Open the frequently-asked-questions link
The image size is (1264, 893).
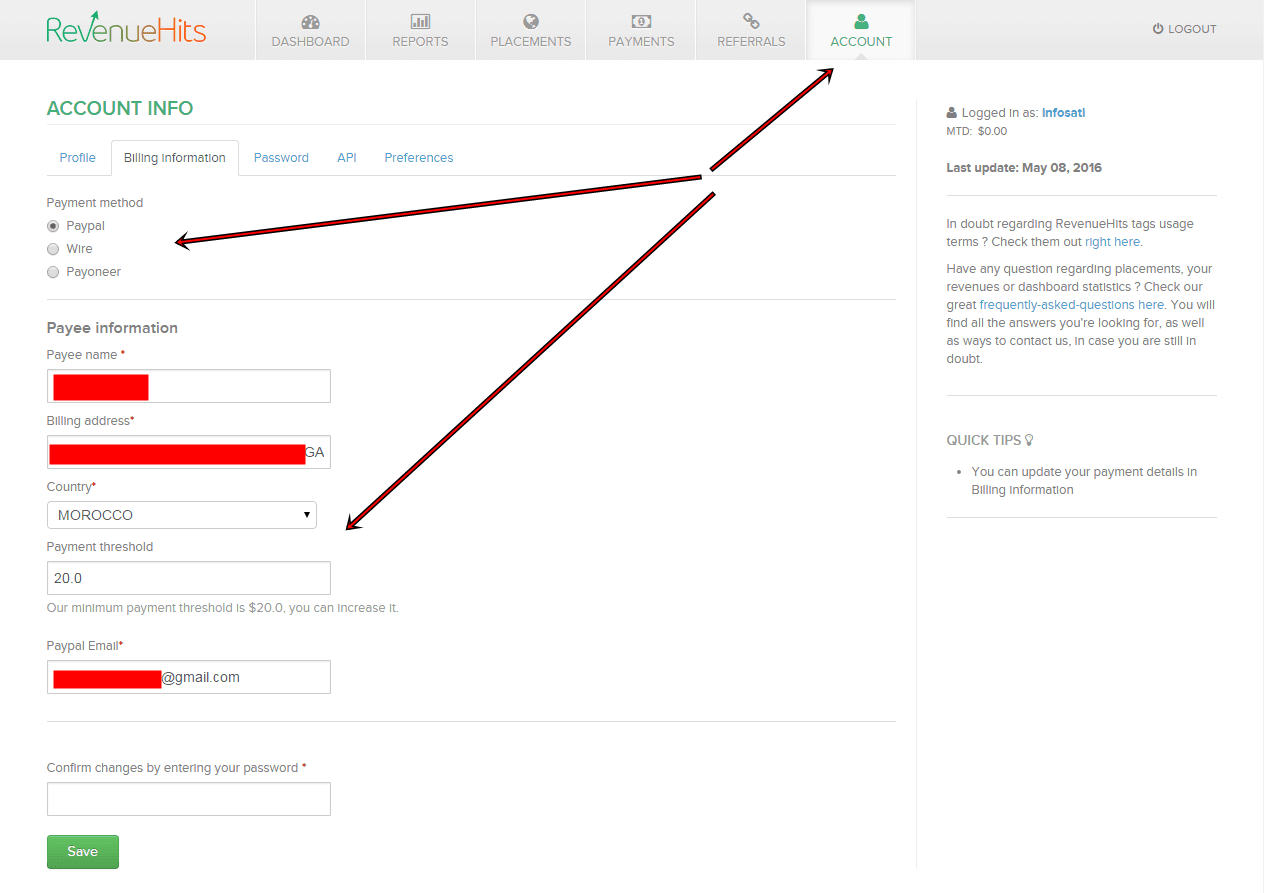pos(1071,305)
